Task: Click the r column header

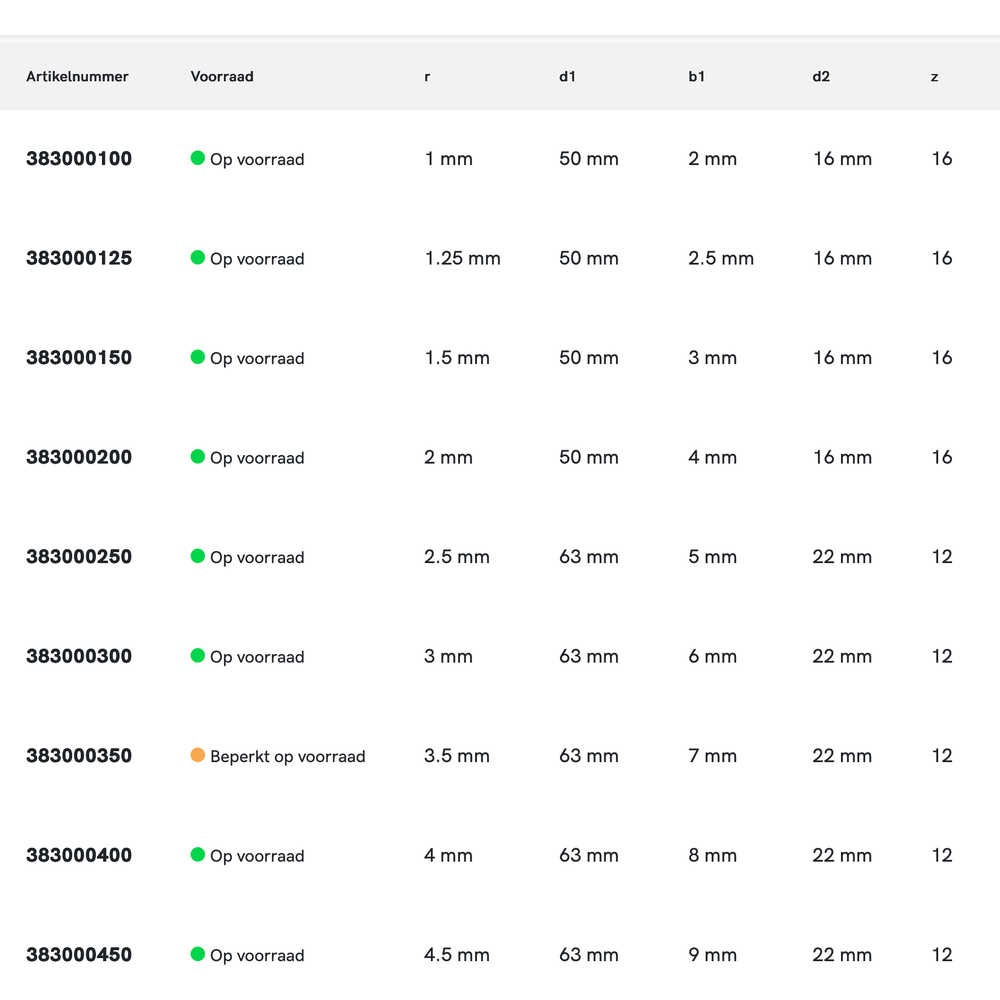Action: pos(427,77)
